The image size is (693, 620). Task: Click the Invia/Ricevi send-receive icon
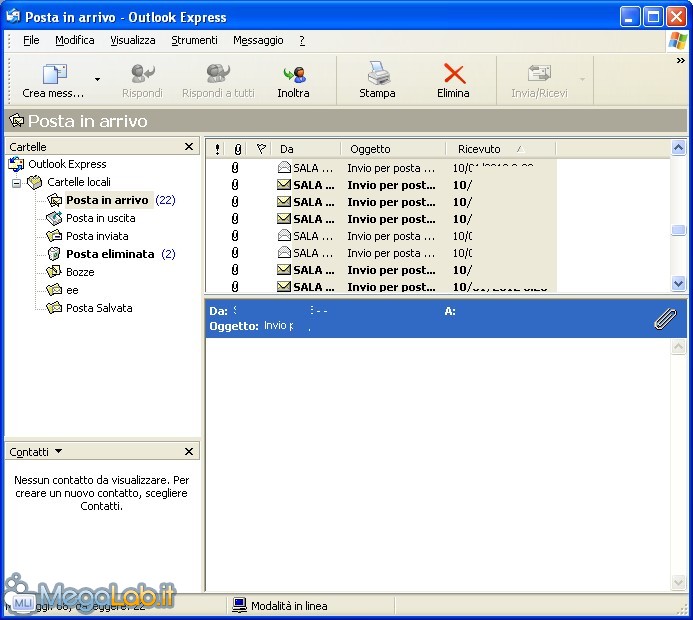(x=539, y=73)
